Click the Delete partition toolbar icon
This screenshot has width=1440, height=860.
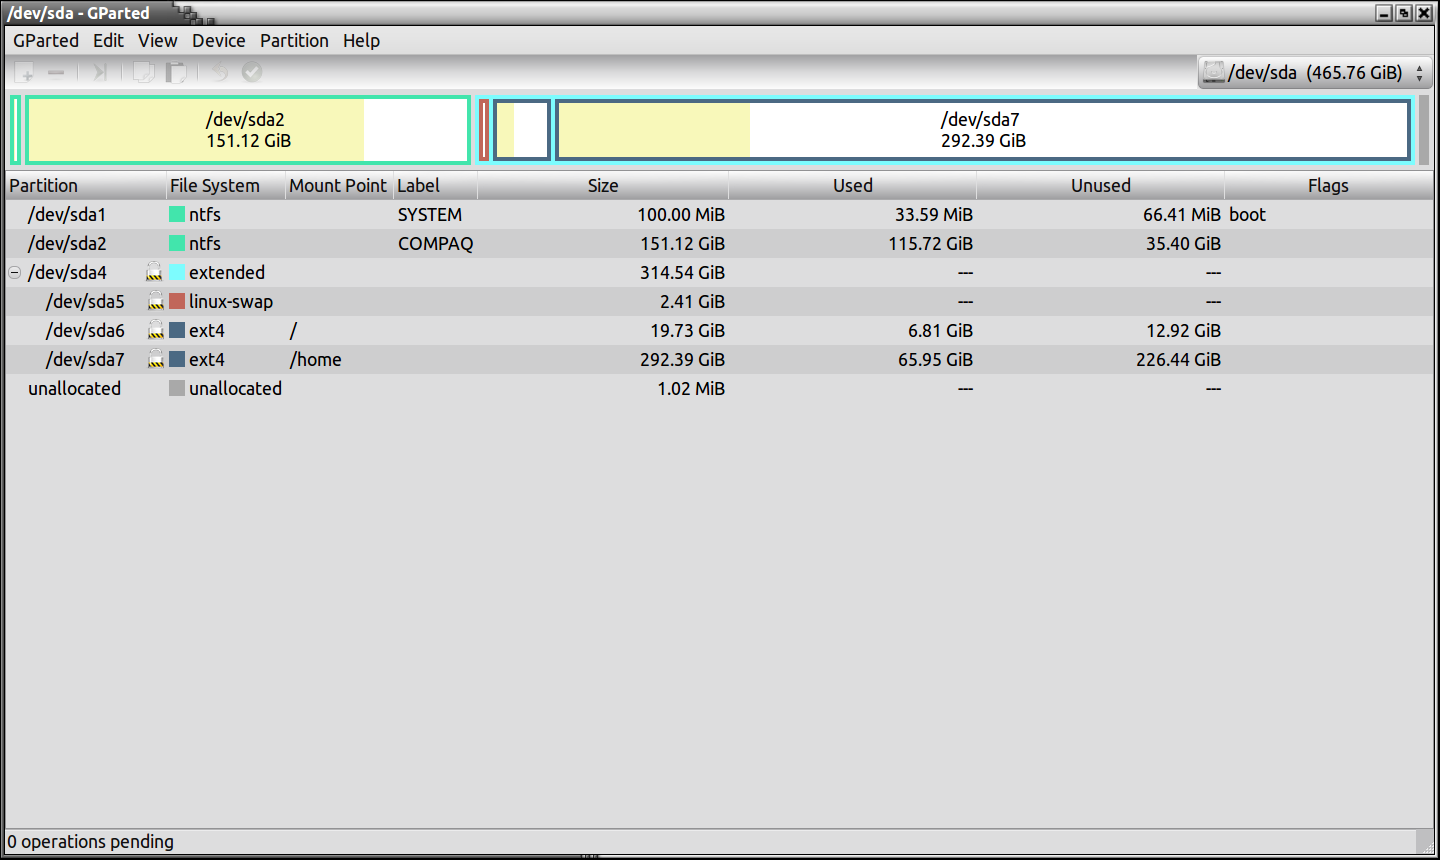pyautogui.click(x=56, y=72)
